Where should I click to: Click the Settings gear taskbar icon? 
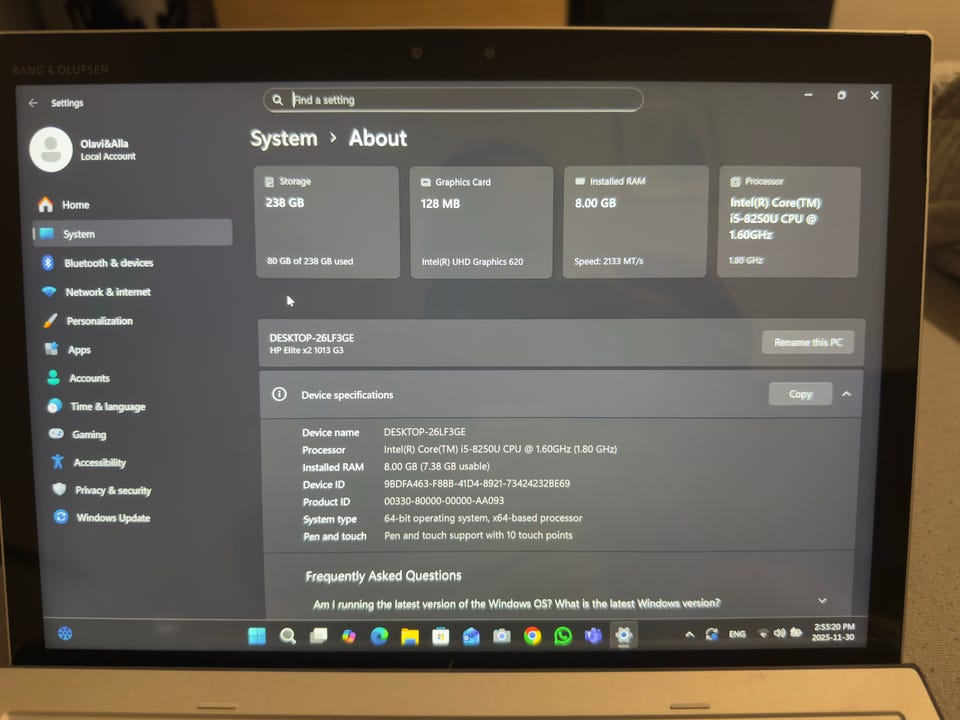623,636
